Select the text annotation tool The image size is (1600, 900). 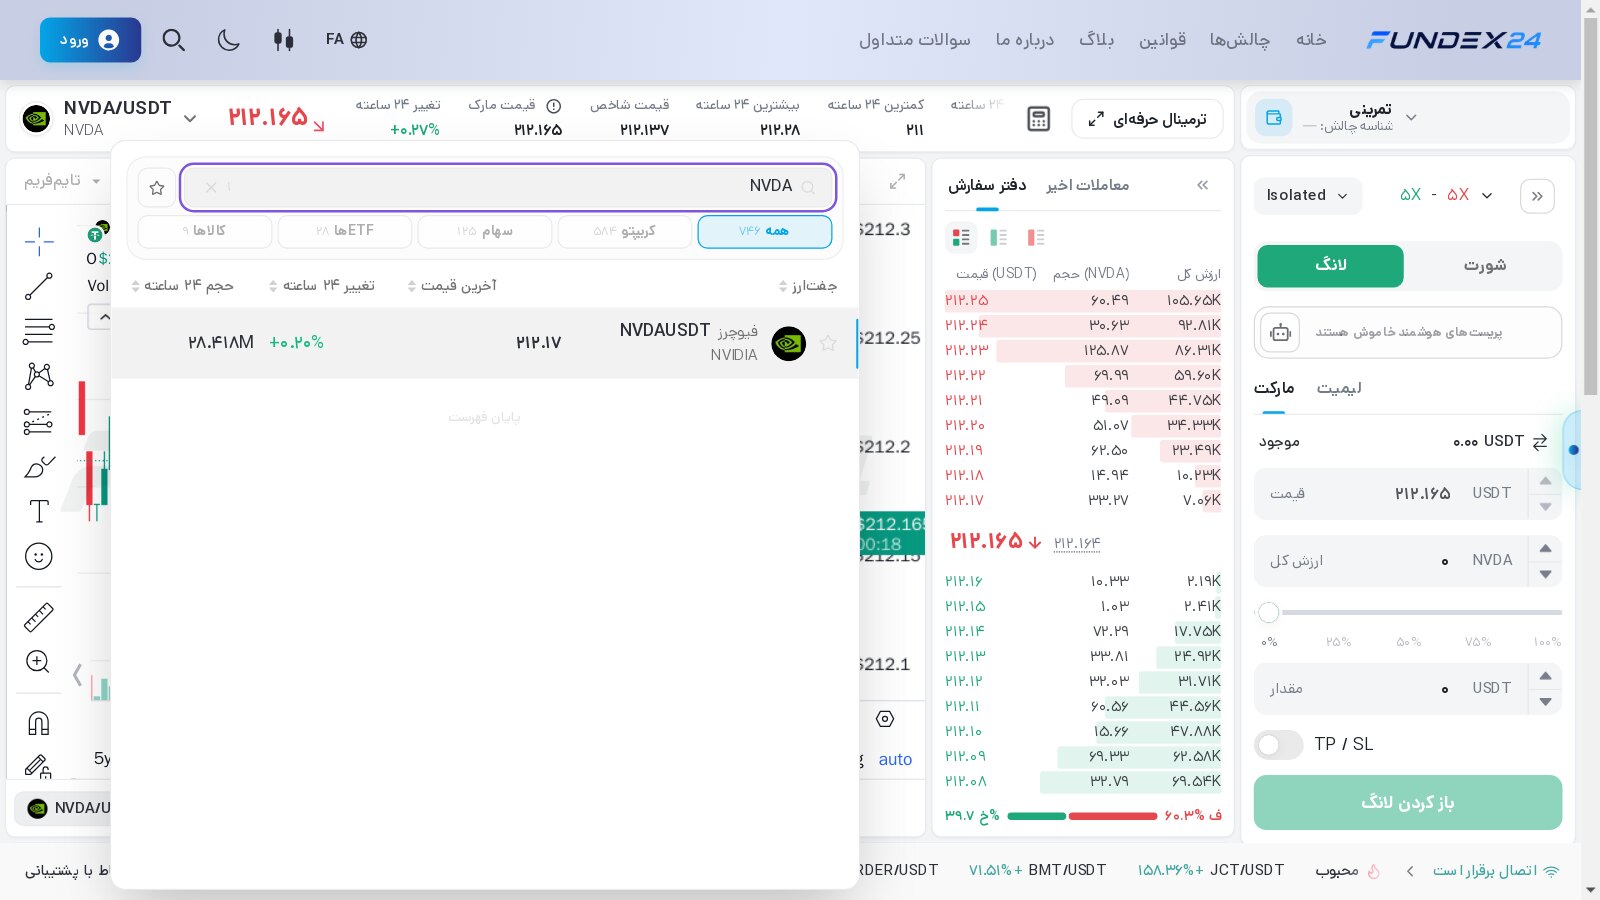click(39, 511)
